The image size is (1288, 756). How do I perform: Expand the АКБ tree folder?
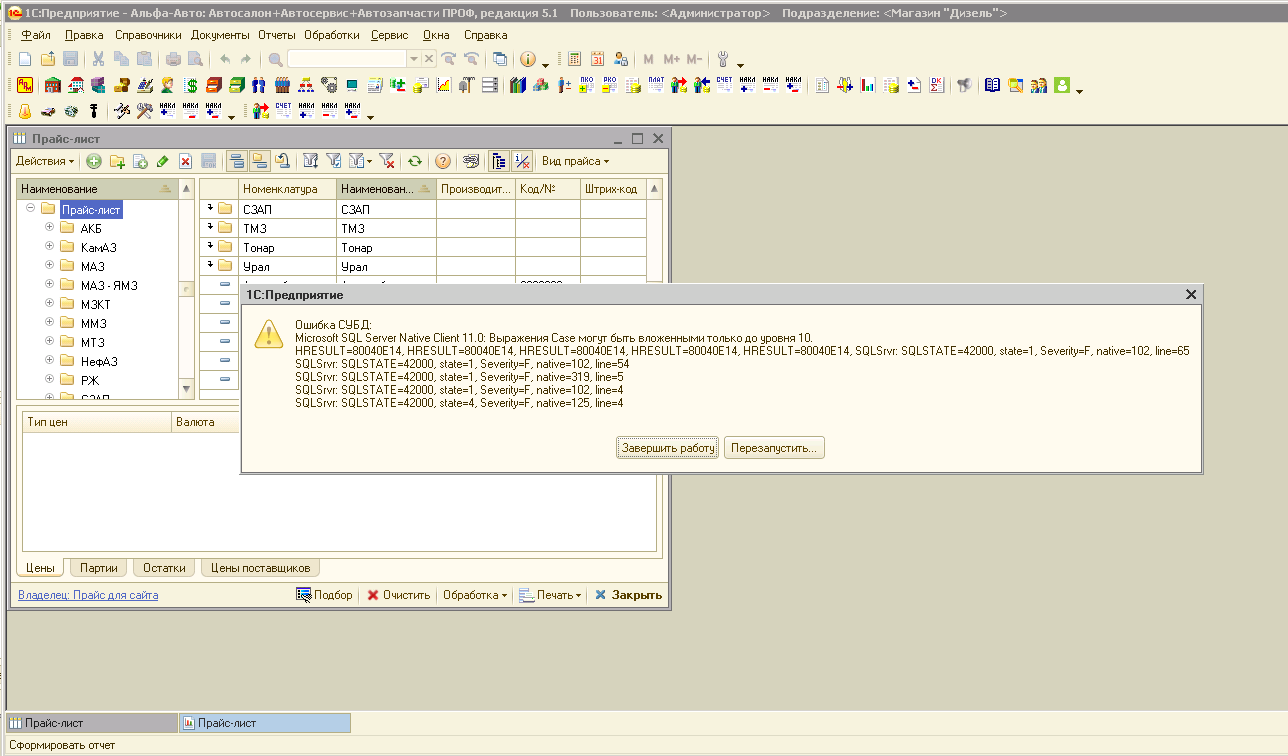point(49,228)
